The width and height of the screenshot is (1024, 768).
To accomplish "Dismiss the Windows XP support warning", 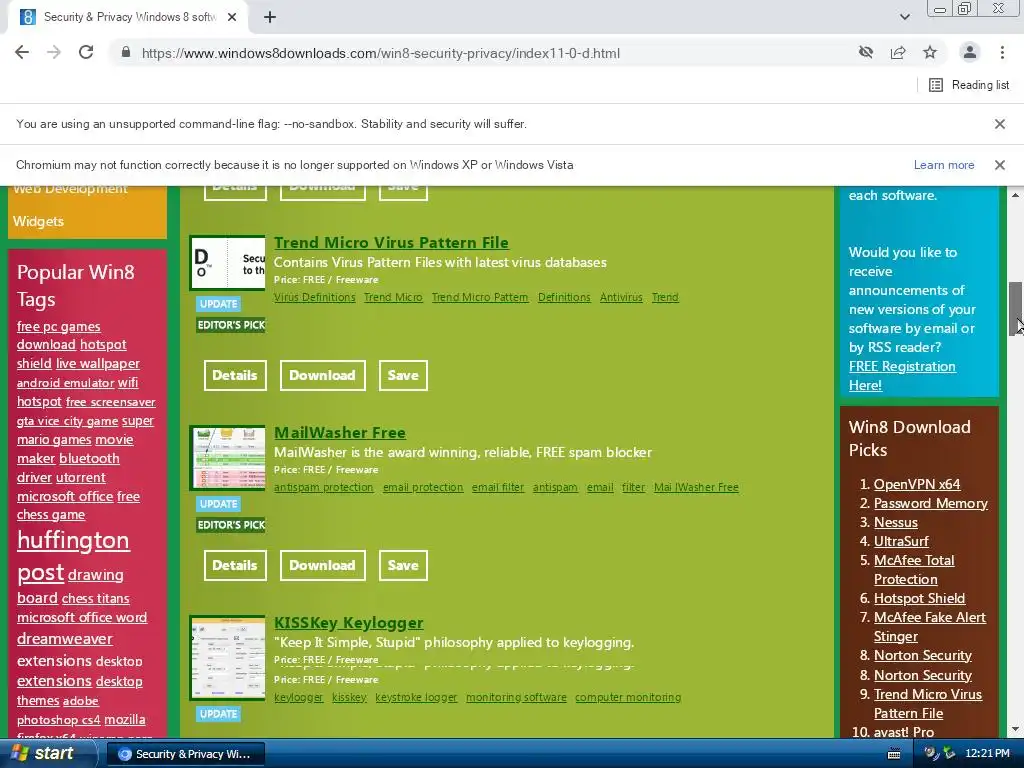I will click(999, 165).
